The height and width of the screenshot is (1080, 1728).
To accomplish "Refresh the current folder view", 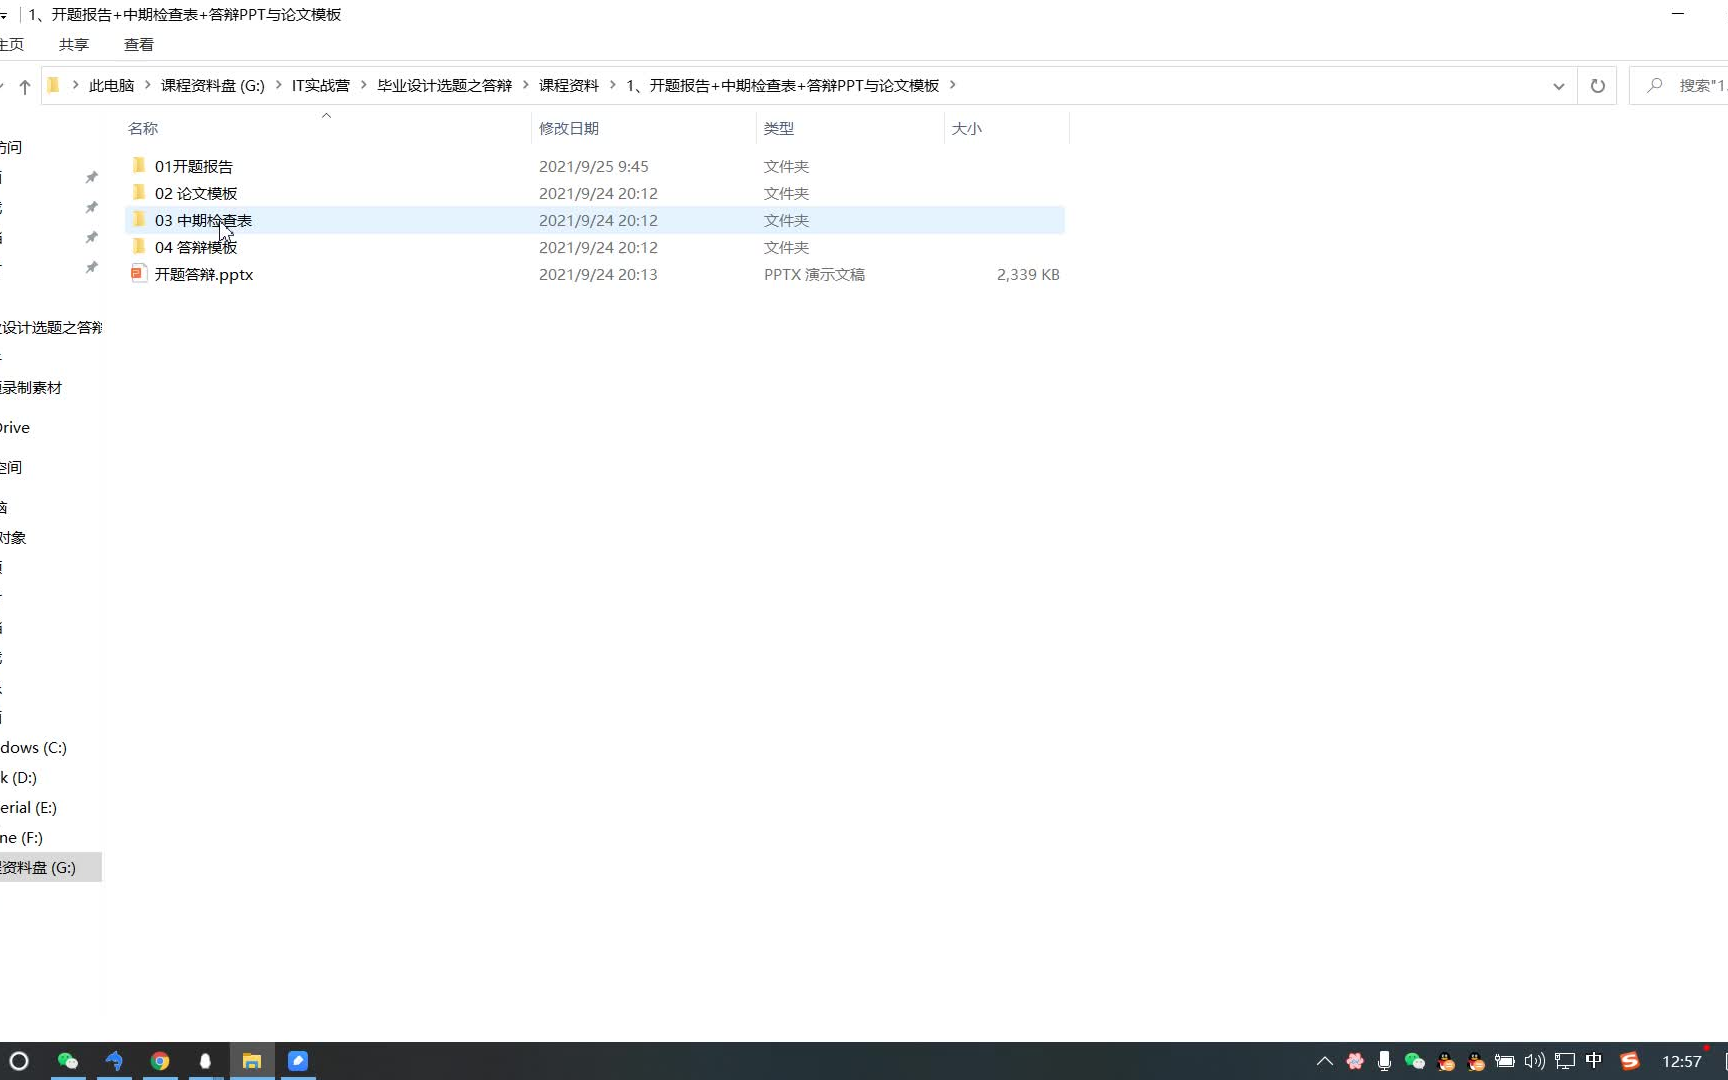I will [1597, 86].
